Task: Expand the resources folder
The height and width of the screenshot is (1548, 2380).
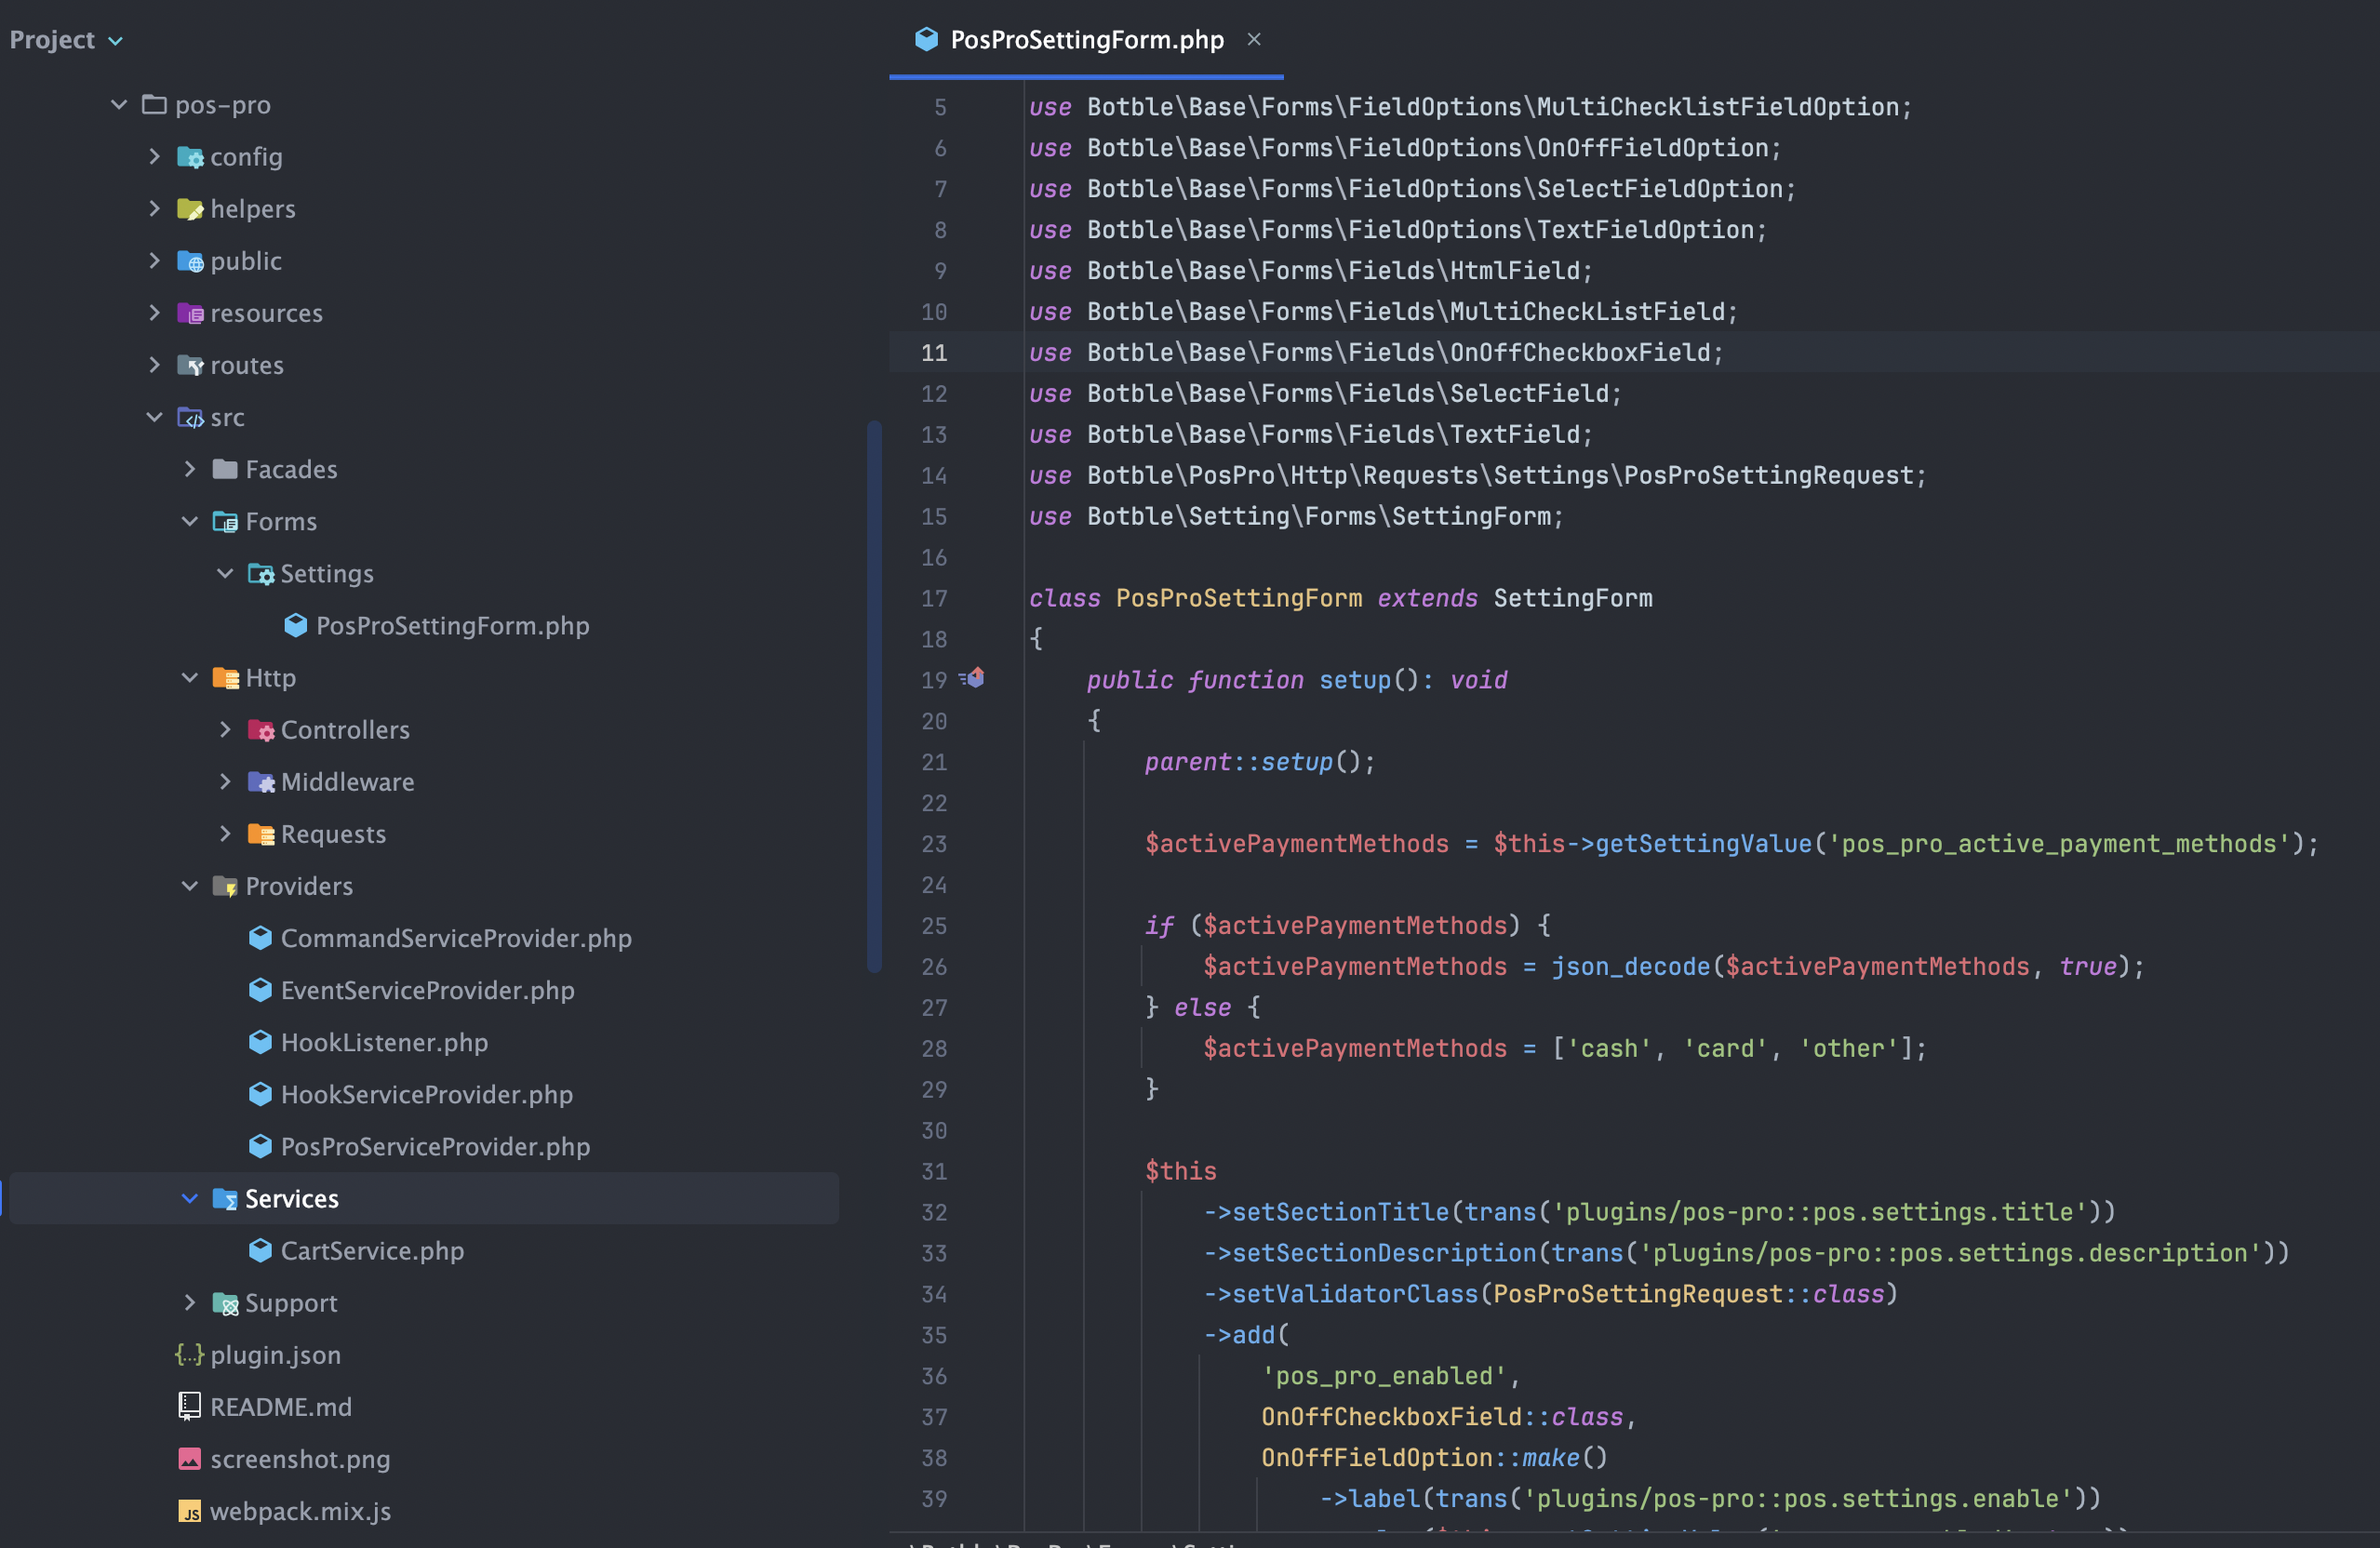Action: (x=154, y=312)
